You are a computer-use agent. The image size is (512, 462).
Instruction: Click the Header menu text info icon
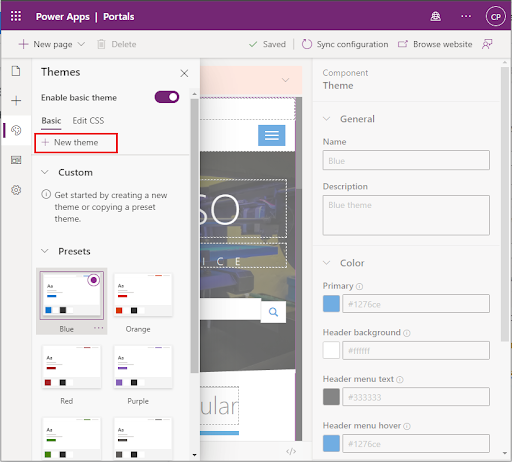tap(400, 380)
